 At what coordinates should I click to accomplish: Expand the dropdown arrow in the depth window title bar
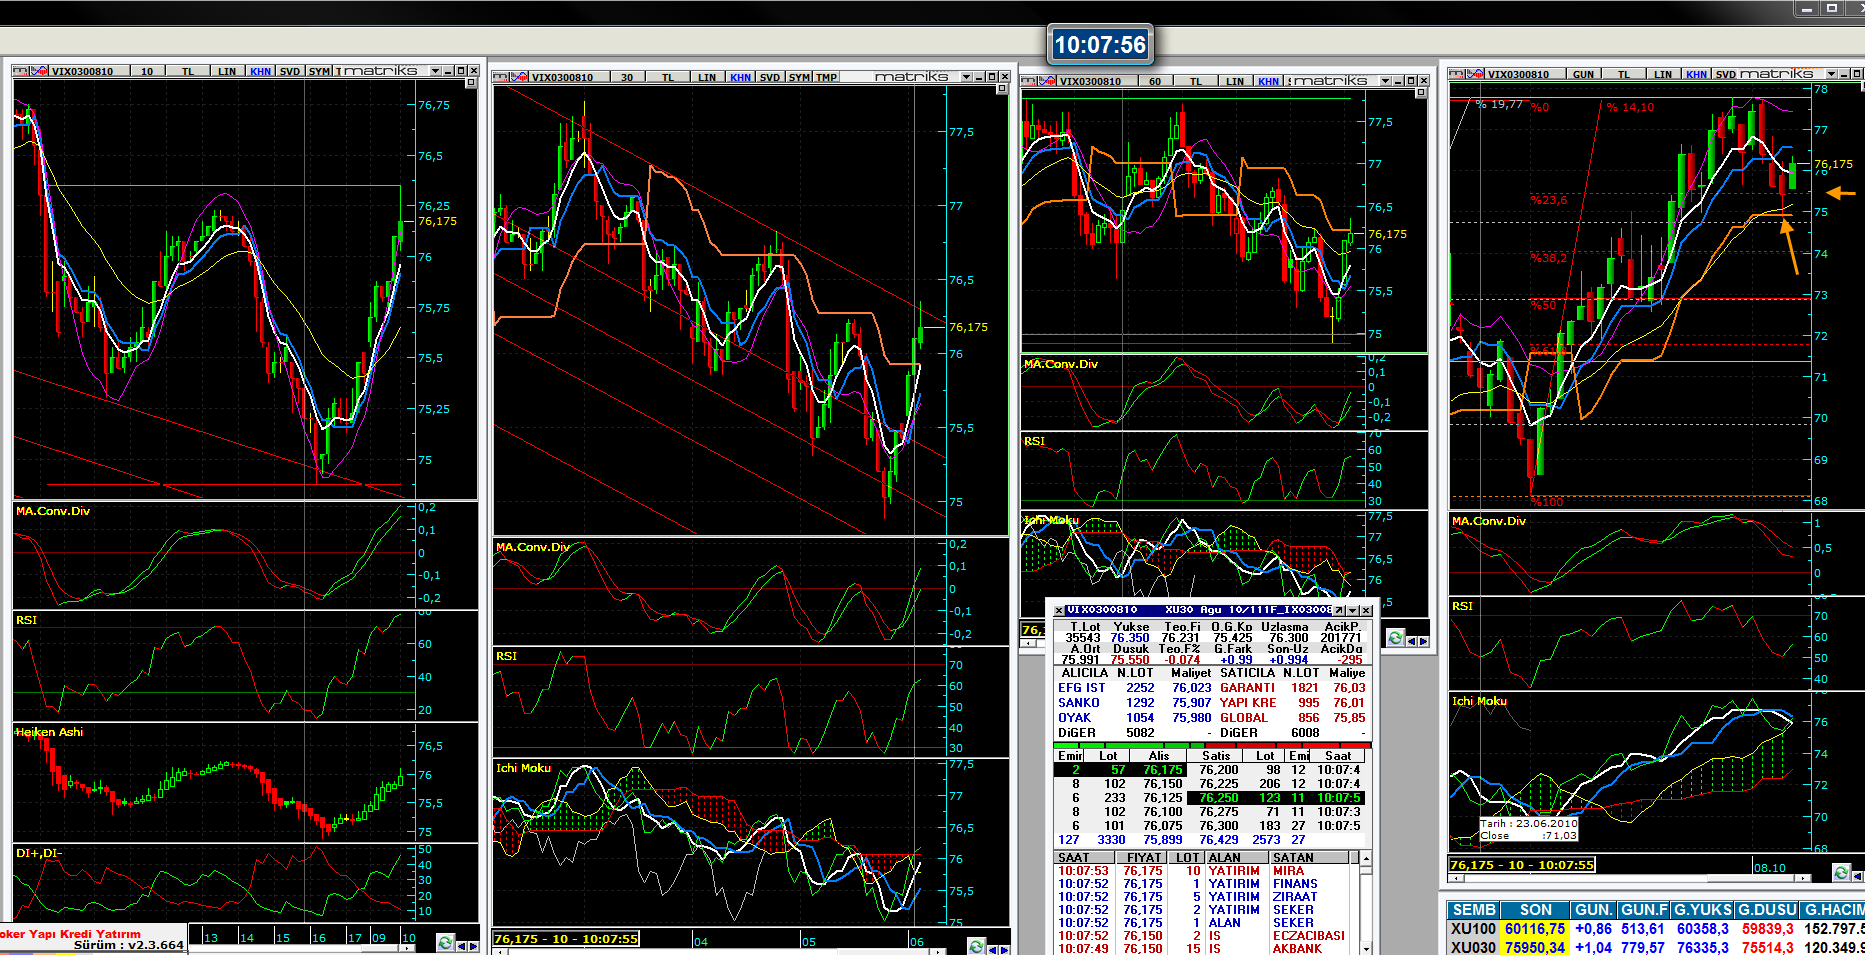coord(1352,610)
